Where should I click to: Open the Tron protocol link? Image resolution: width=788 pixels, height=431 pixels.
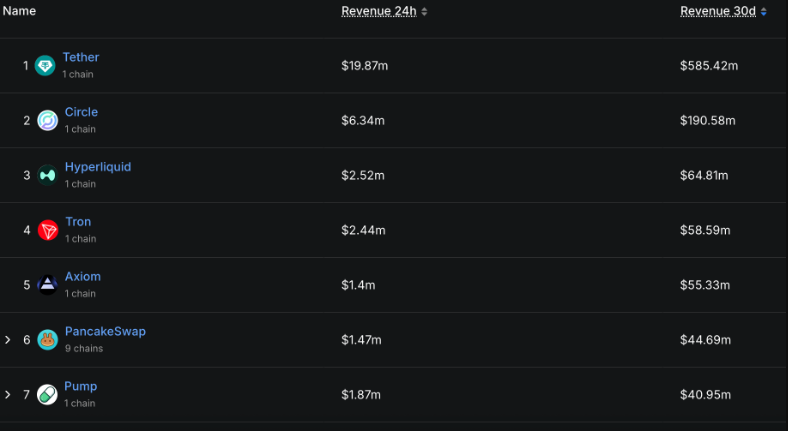tap(78, 222)
